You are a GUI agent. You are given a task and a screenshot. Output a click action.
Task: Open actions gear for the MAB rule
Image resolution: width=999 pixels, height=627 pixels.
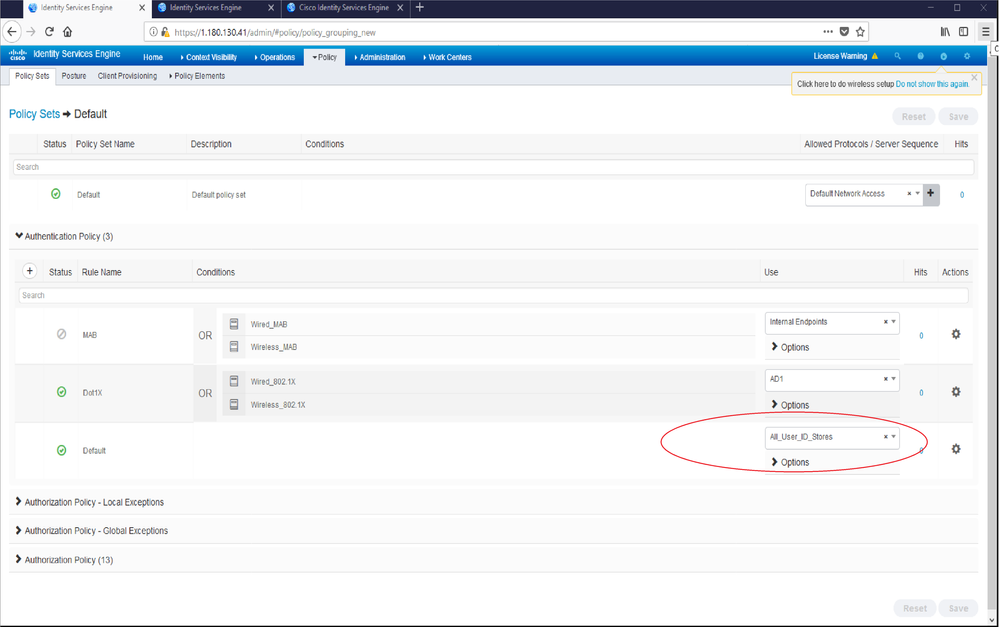pos(956,334)
